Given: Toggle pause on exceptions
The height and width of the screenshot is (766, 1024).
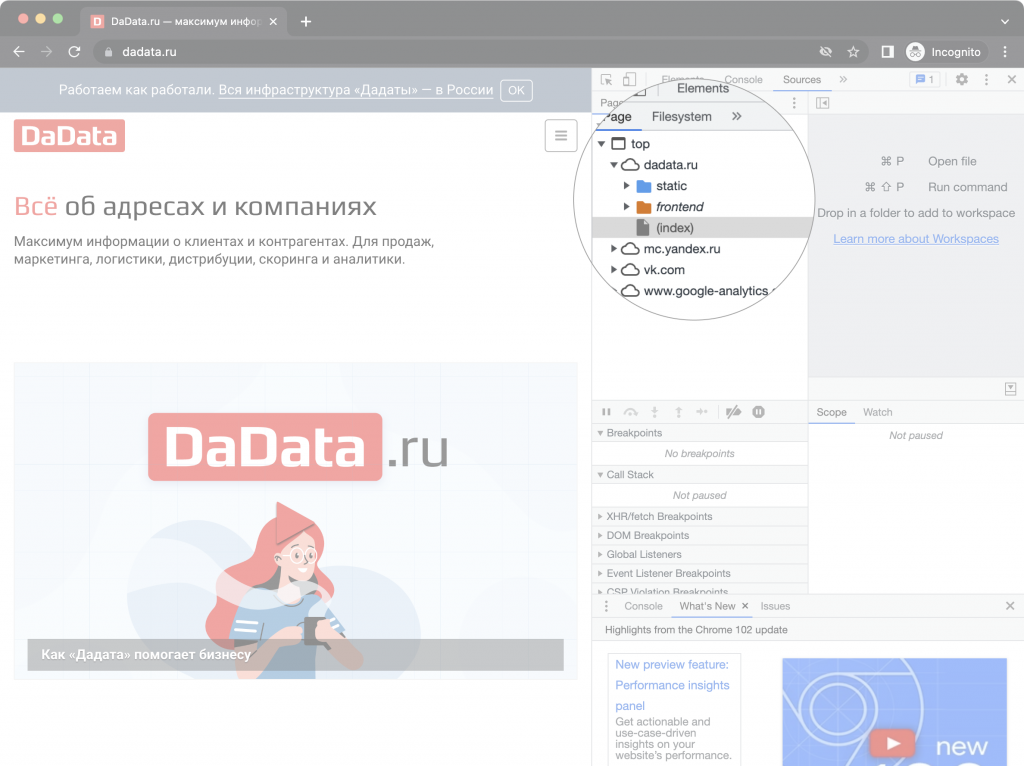Looking at the screenshot, I should click(x=758, y=412).
